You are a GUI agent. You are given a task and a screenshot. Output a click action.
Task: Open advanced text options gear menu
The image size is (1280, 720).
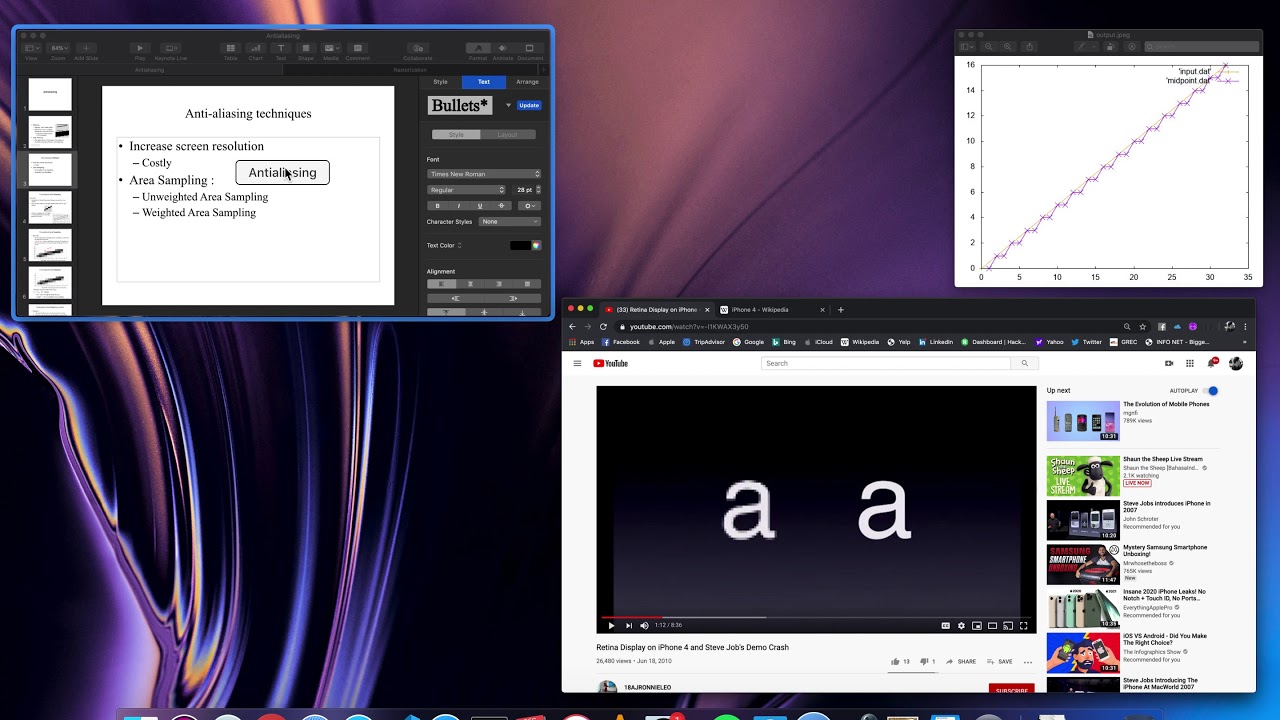[x=529, y=206]
